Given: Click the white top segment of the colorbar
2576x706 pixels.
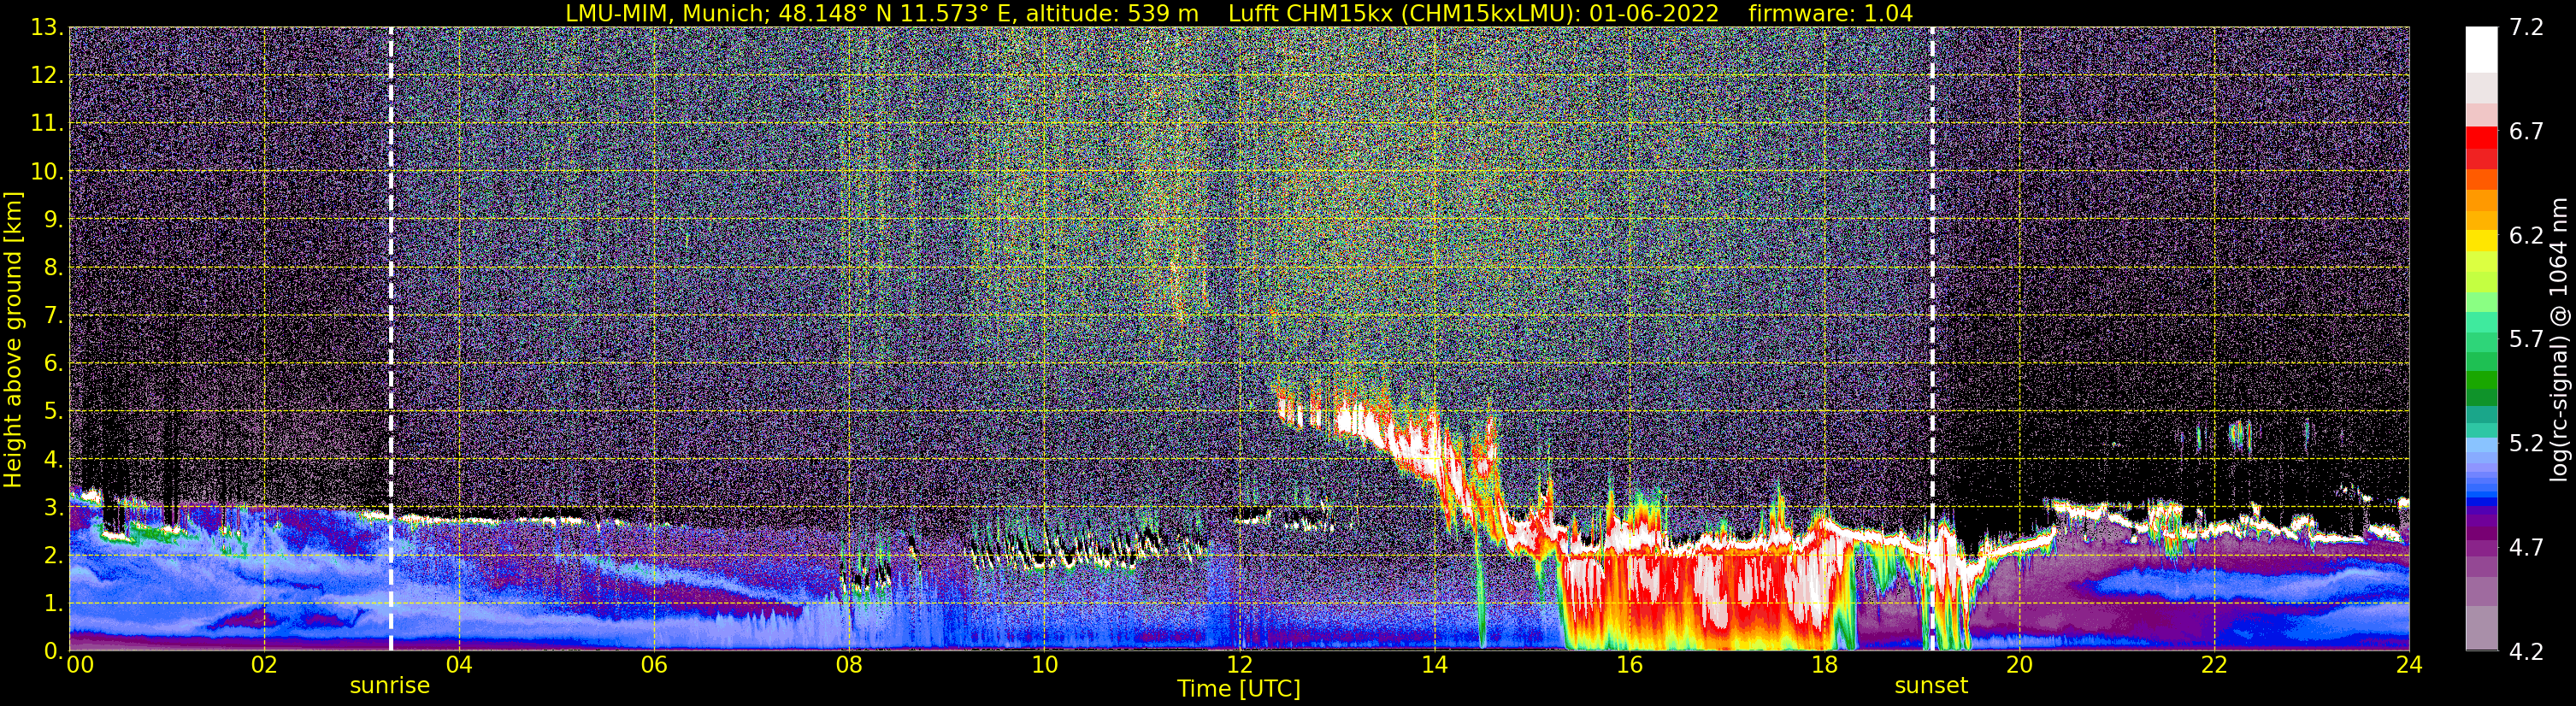Looking at the screenshot, I should [2481, 49].
